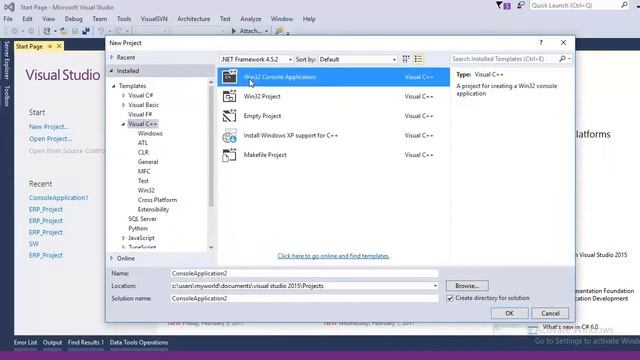Screen dimensions: 640x360
Task: Open the Data Tools Operations bottom tab
Action: (139, 342)
